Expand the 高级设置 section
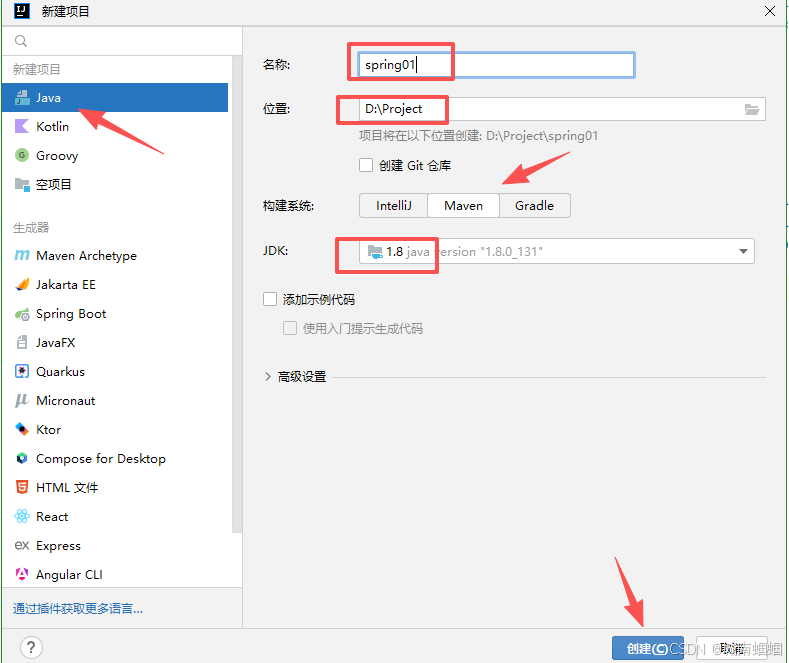The width and height of the screenshot is (789, 663). point(267,377)
